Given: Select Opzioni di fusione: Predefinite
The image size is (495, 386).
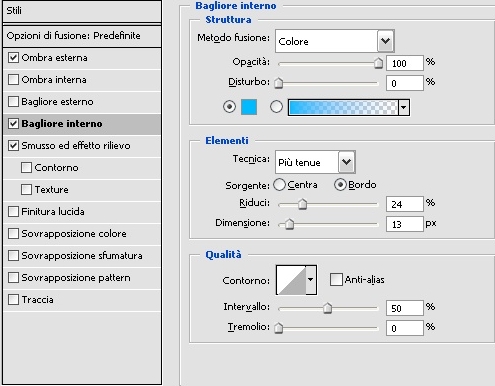Looking at the screenshot, I should click(x=82, y=36).
